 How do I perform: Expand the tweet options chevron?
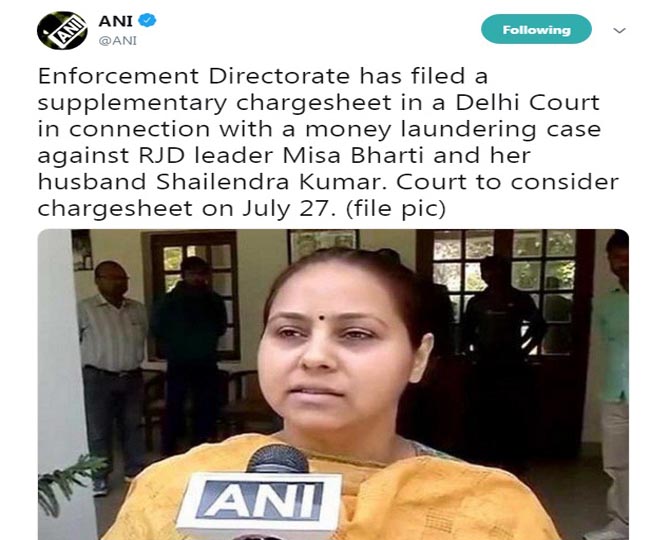click(x=619, y=30)
